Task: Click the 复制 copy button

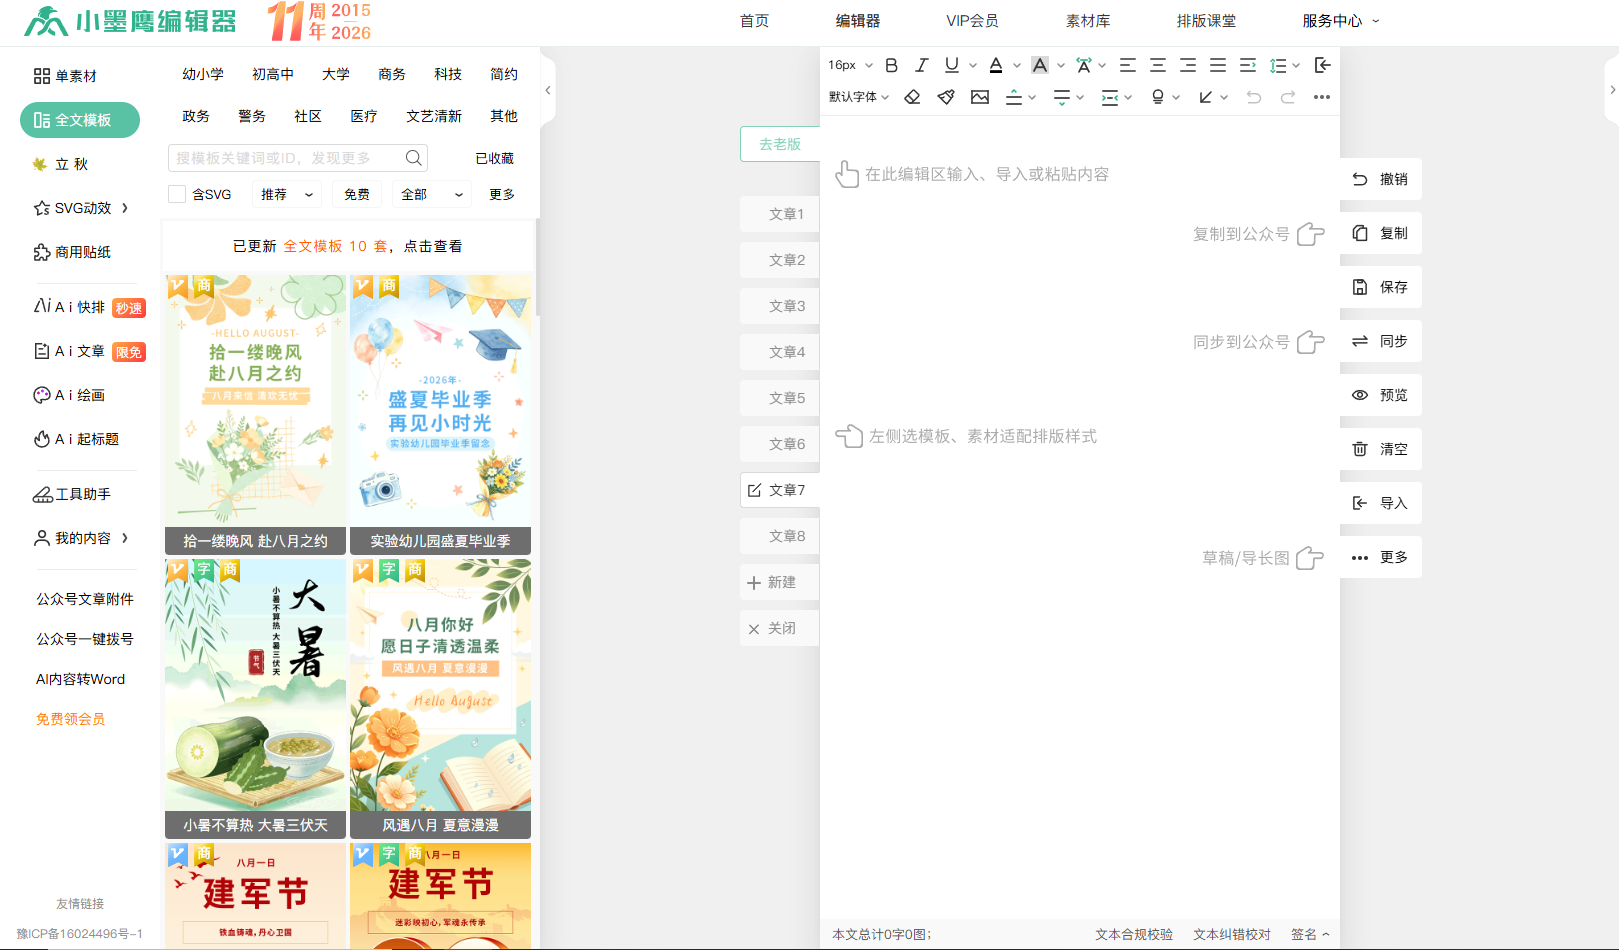Action: click(x=1381, y=233)
